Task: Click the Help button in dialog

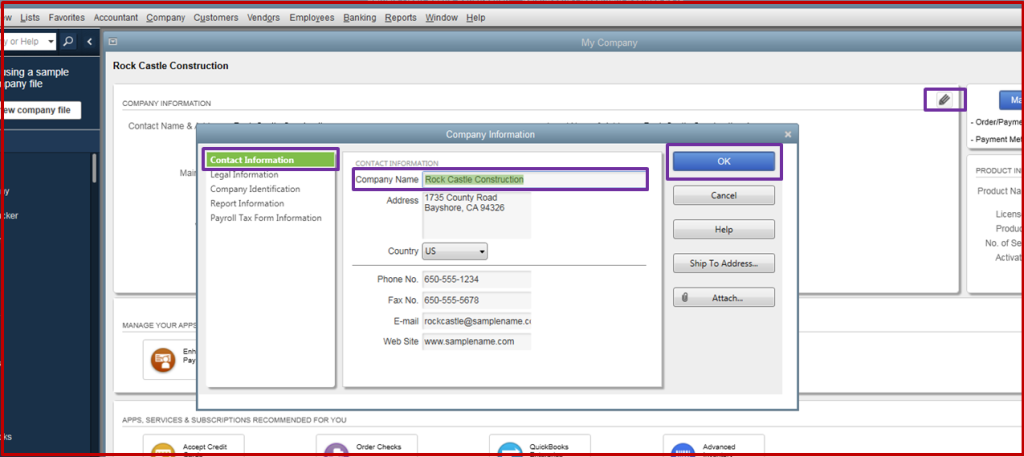Action: [x=724, y=229]
